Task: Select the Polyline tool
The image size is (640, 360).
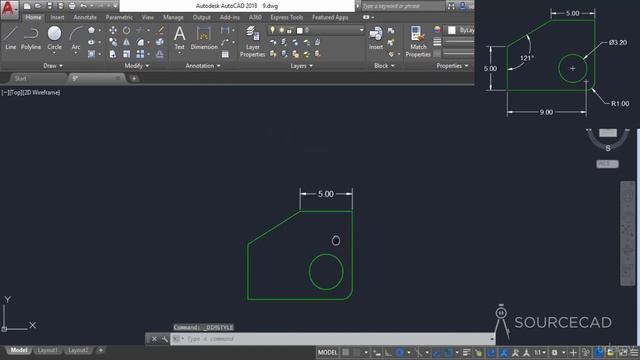Action: 31,38
